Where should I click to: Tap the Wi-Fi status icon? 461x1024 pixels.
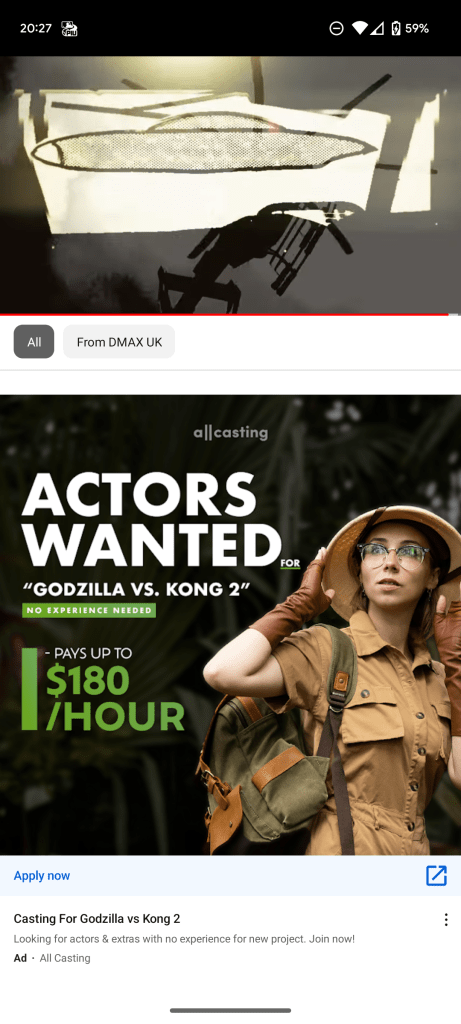[x=359, y=28]
